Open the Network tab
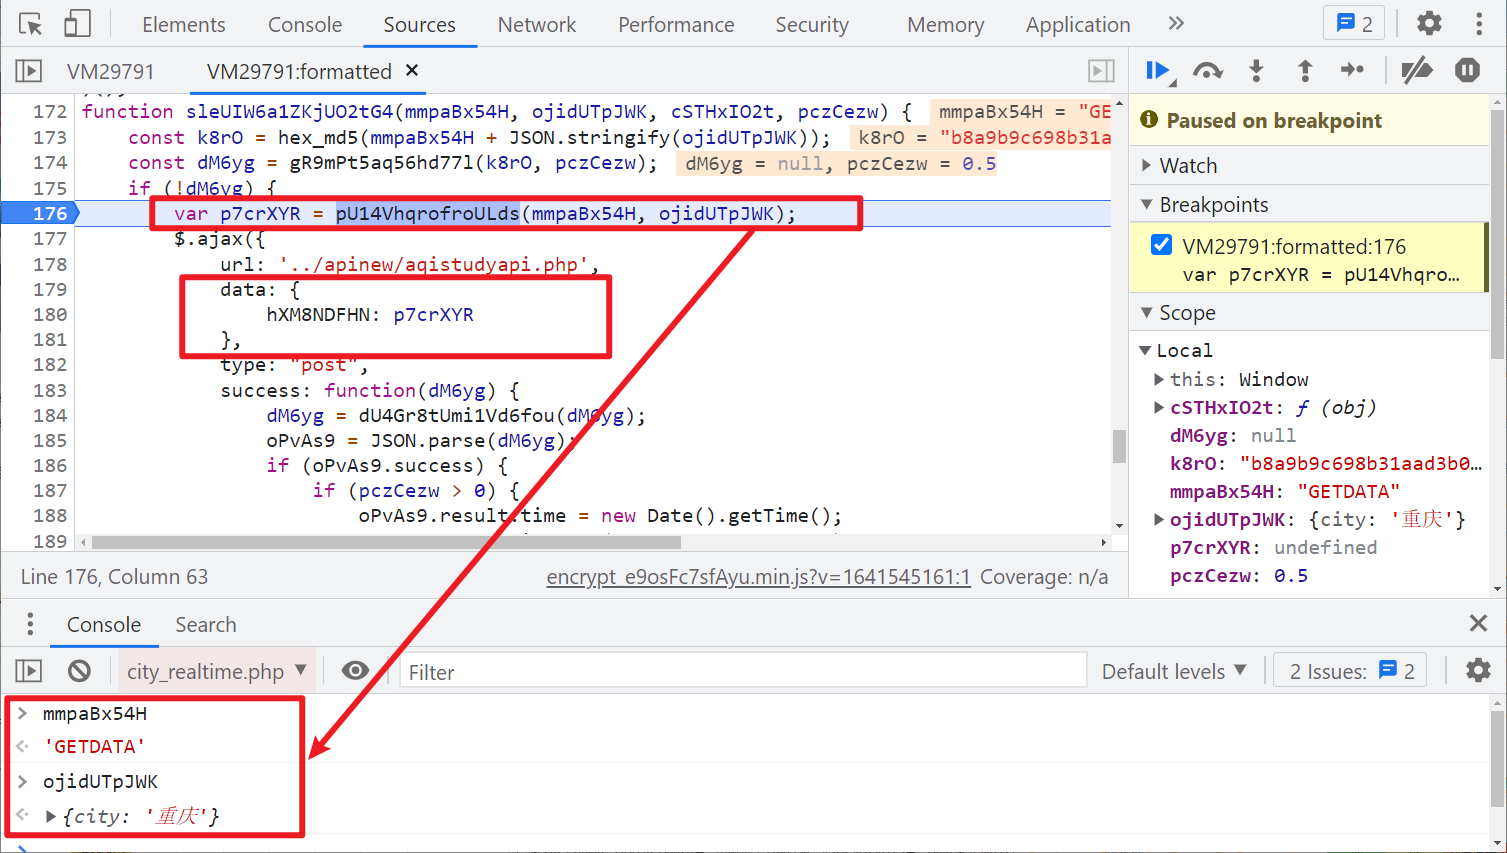 pyautogui.click(x=537, y=24)
